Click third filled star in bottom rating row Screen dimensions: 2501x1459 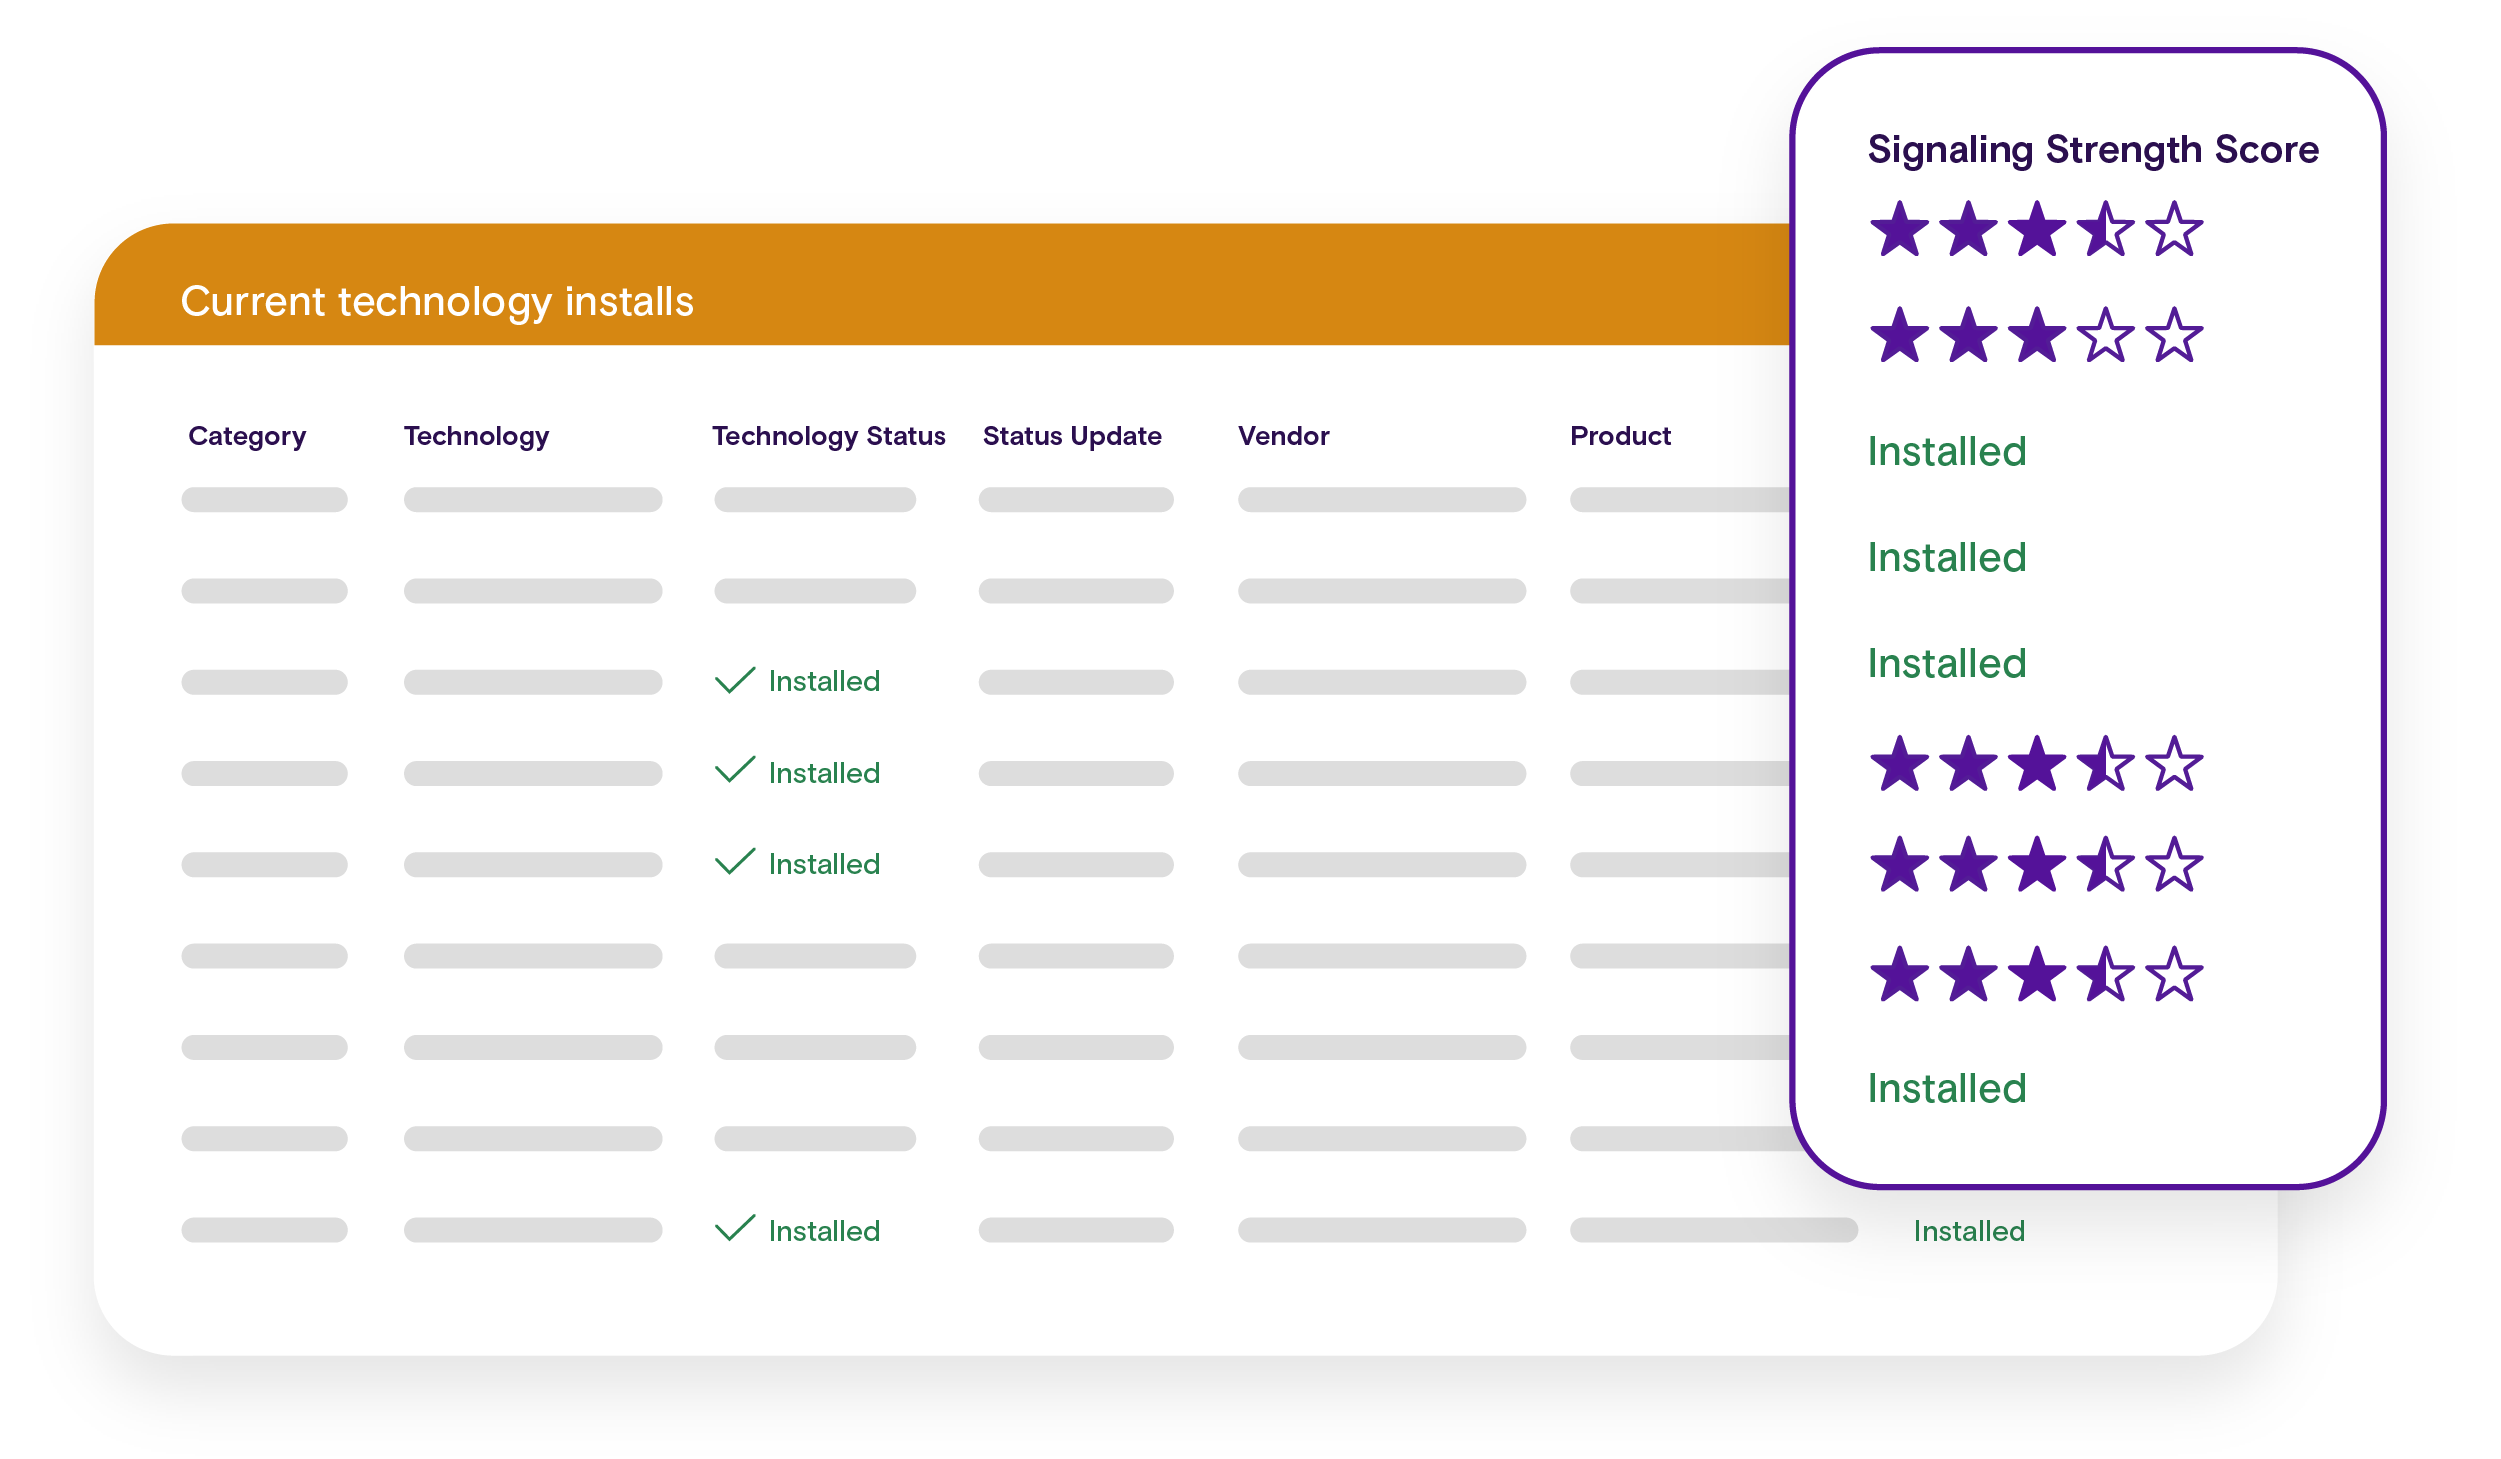pyautogui.click(x=2036, y=974)
